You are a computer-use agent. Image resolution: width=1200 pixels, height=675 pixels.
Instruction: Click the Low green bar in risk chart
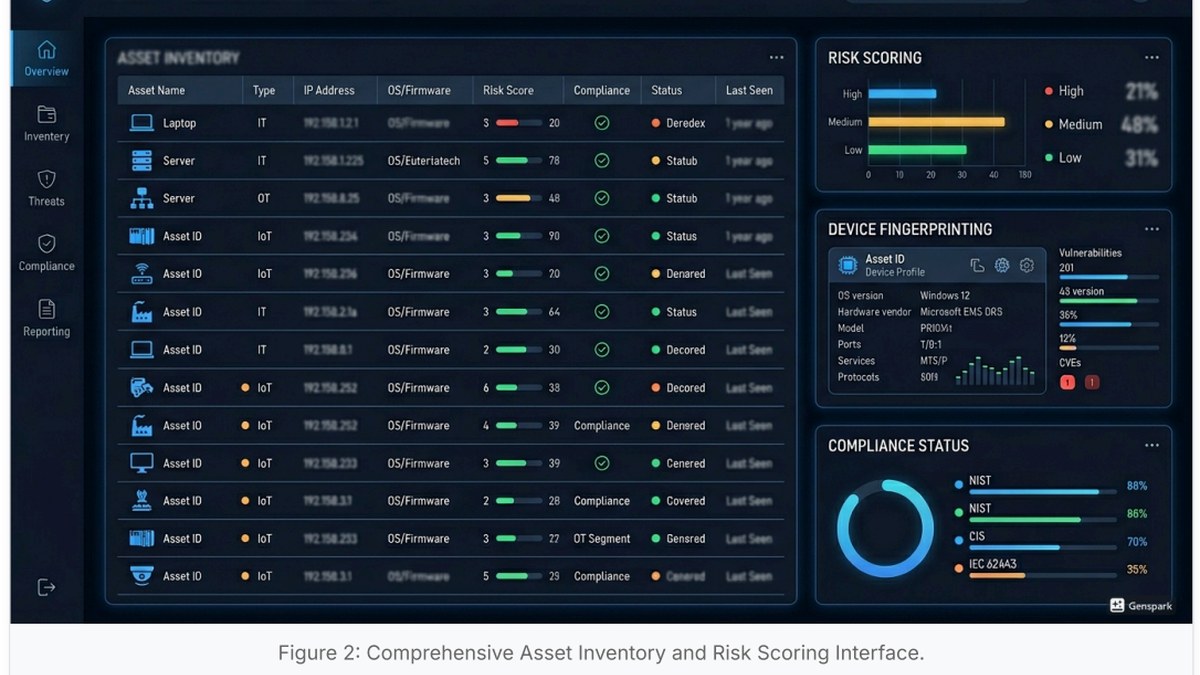click(917, 150)
